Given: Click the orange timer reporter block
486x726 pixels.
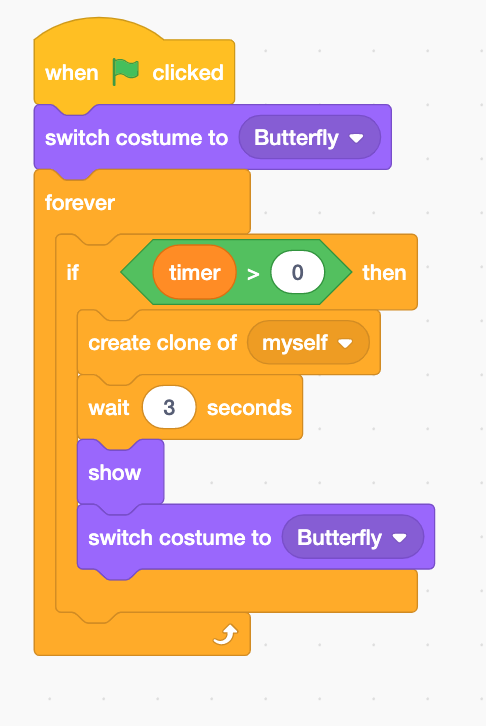Looking at the screenshot, I should click(x=194, y=272).
